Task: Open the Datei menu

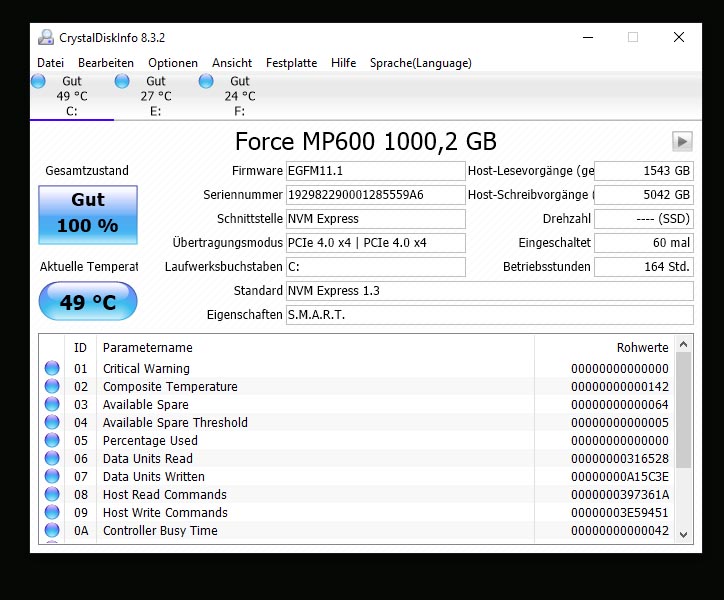Action: click(x=50, y=63)
